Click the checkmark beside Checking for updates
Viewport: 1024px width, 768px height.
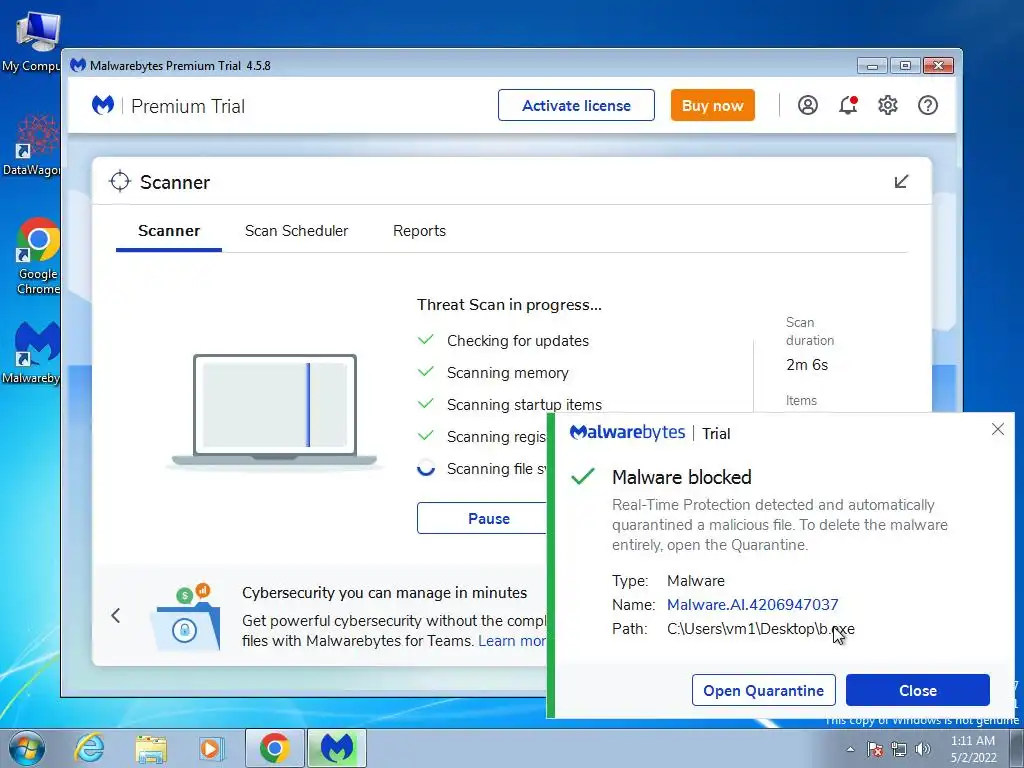(426, 340)
